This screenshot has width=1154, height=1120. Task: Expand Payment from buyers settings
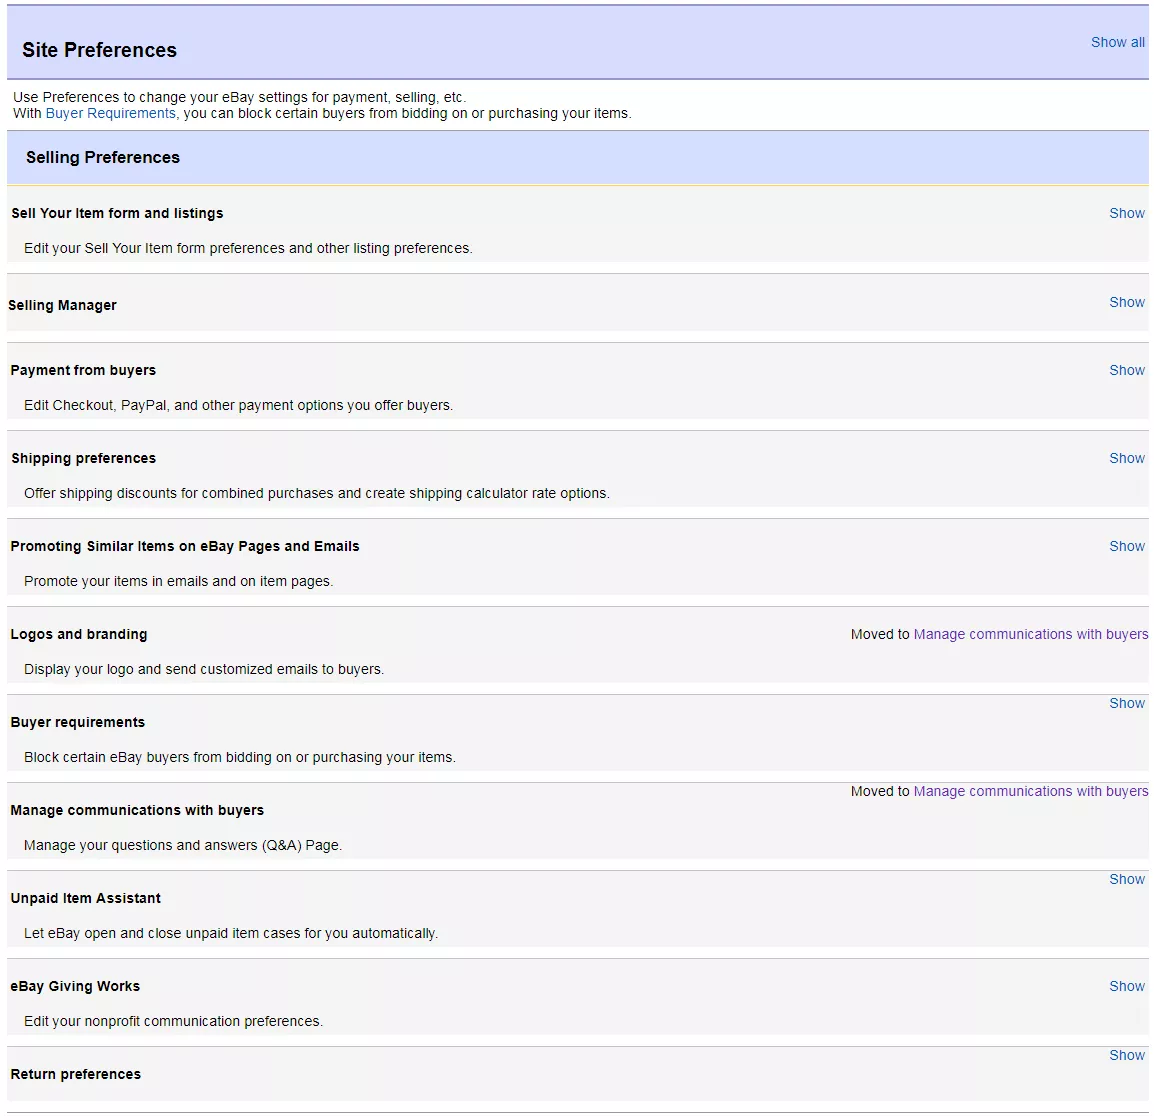click(x=1126, y=369)
